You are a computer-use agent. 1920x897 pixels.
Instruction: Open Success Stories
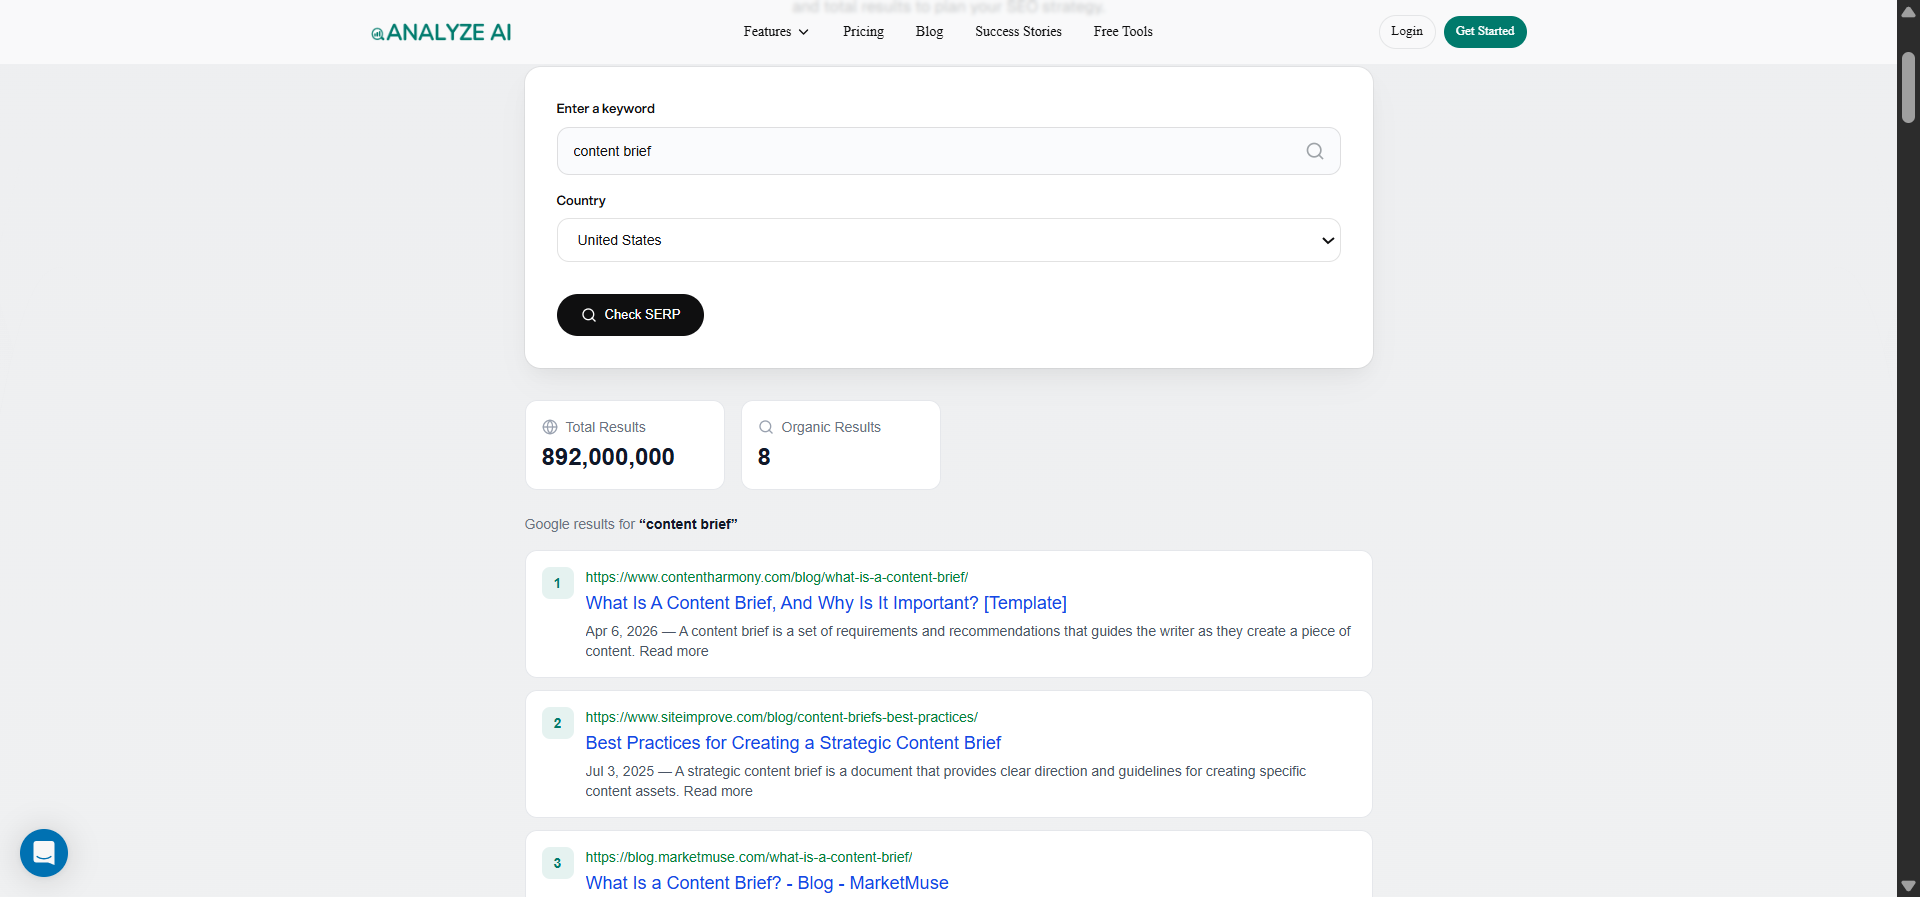pos(1018,32)
